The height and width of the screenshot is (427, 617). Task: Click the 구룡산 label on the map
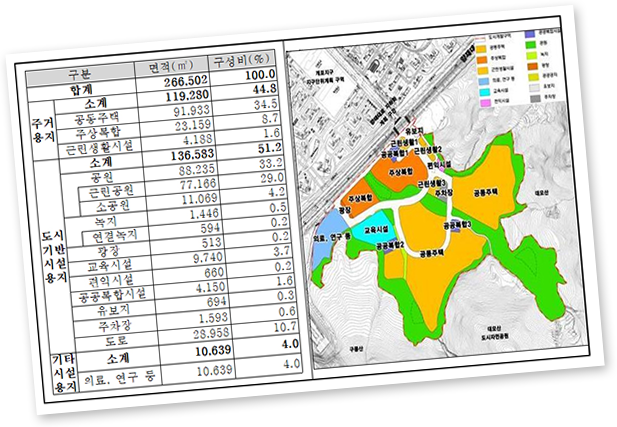coord(357,349)
